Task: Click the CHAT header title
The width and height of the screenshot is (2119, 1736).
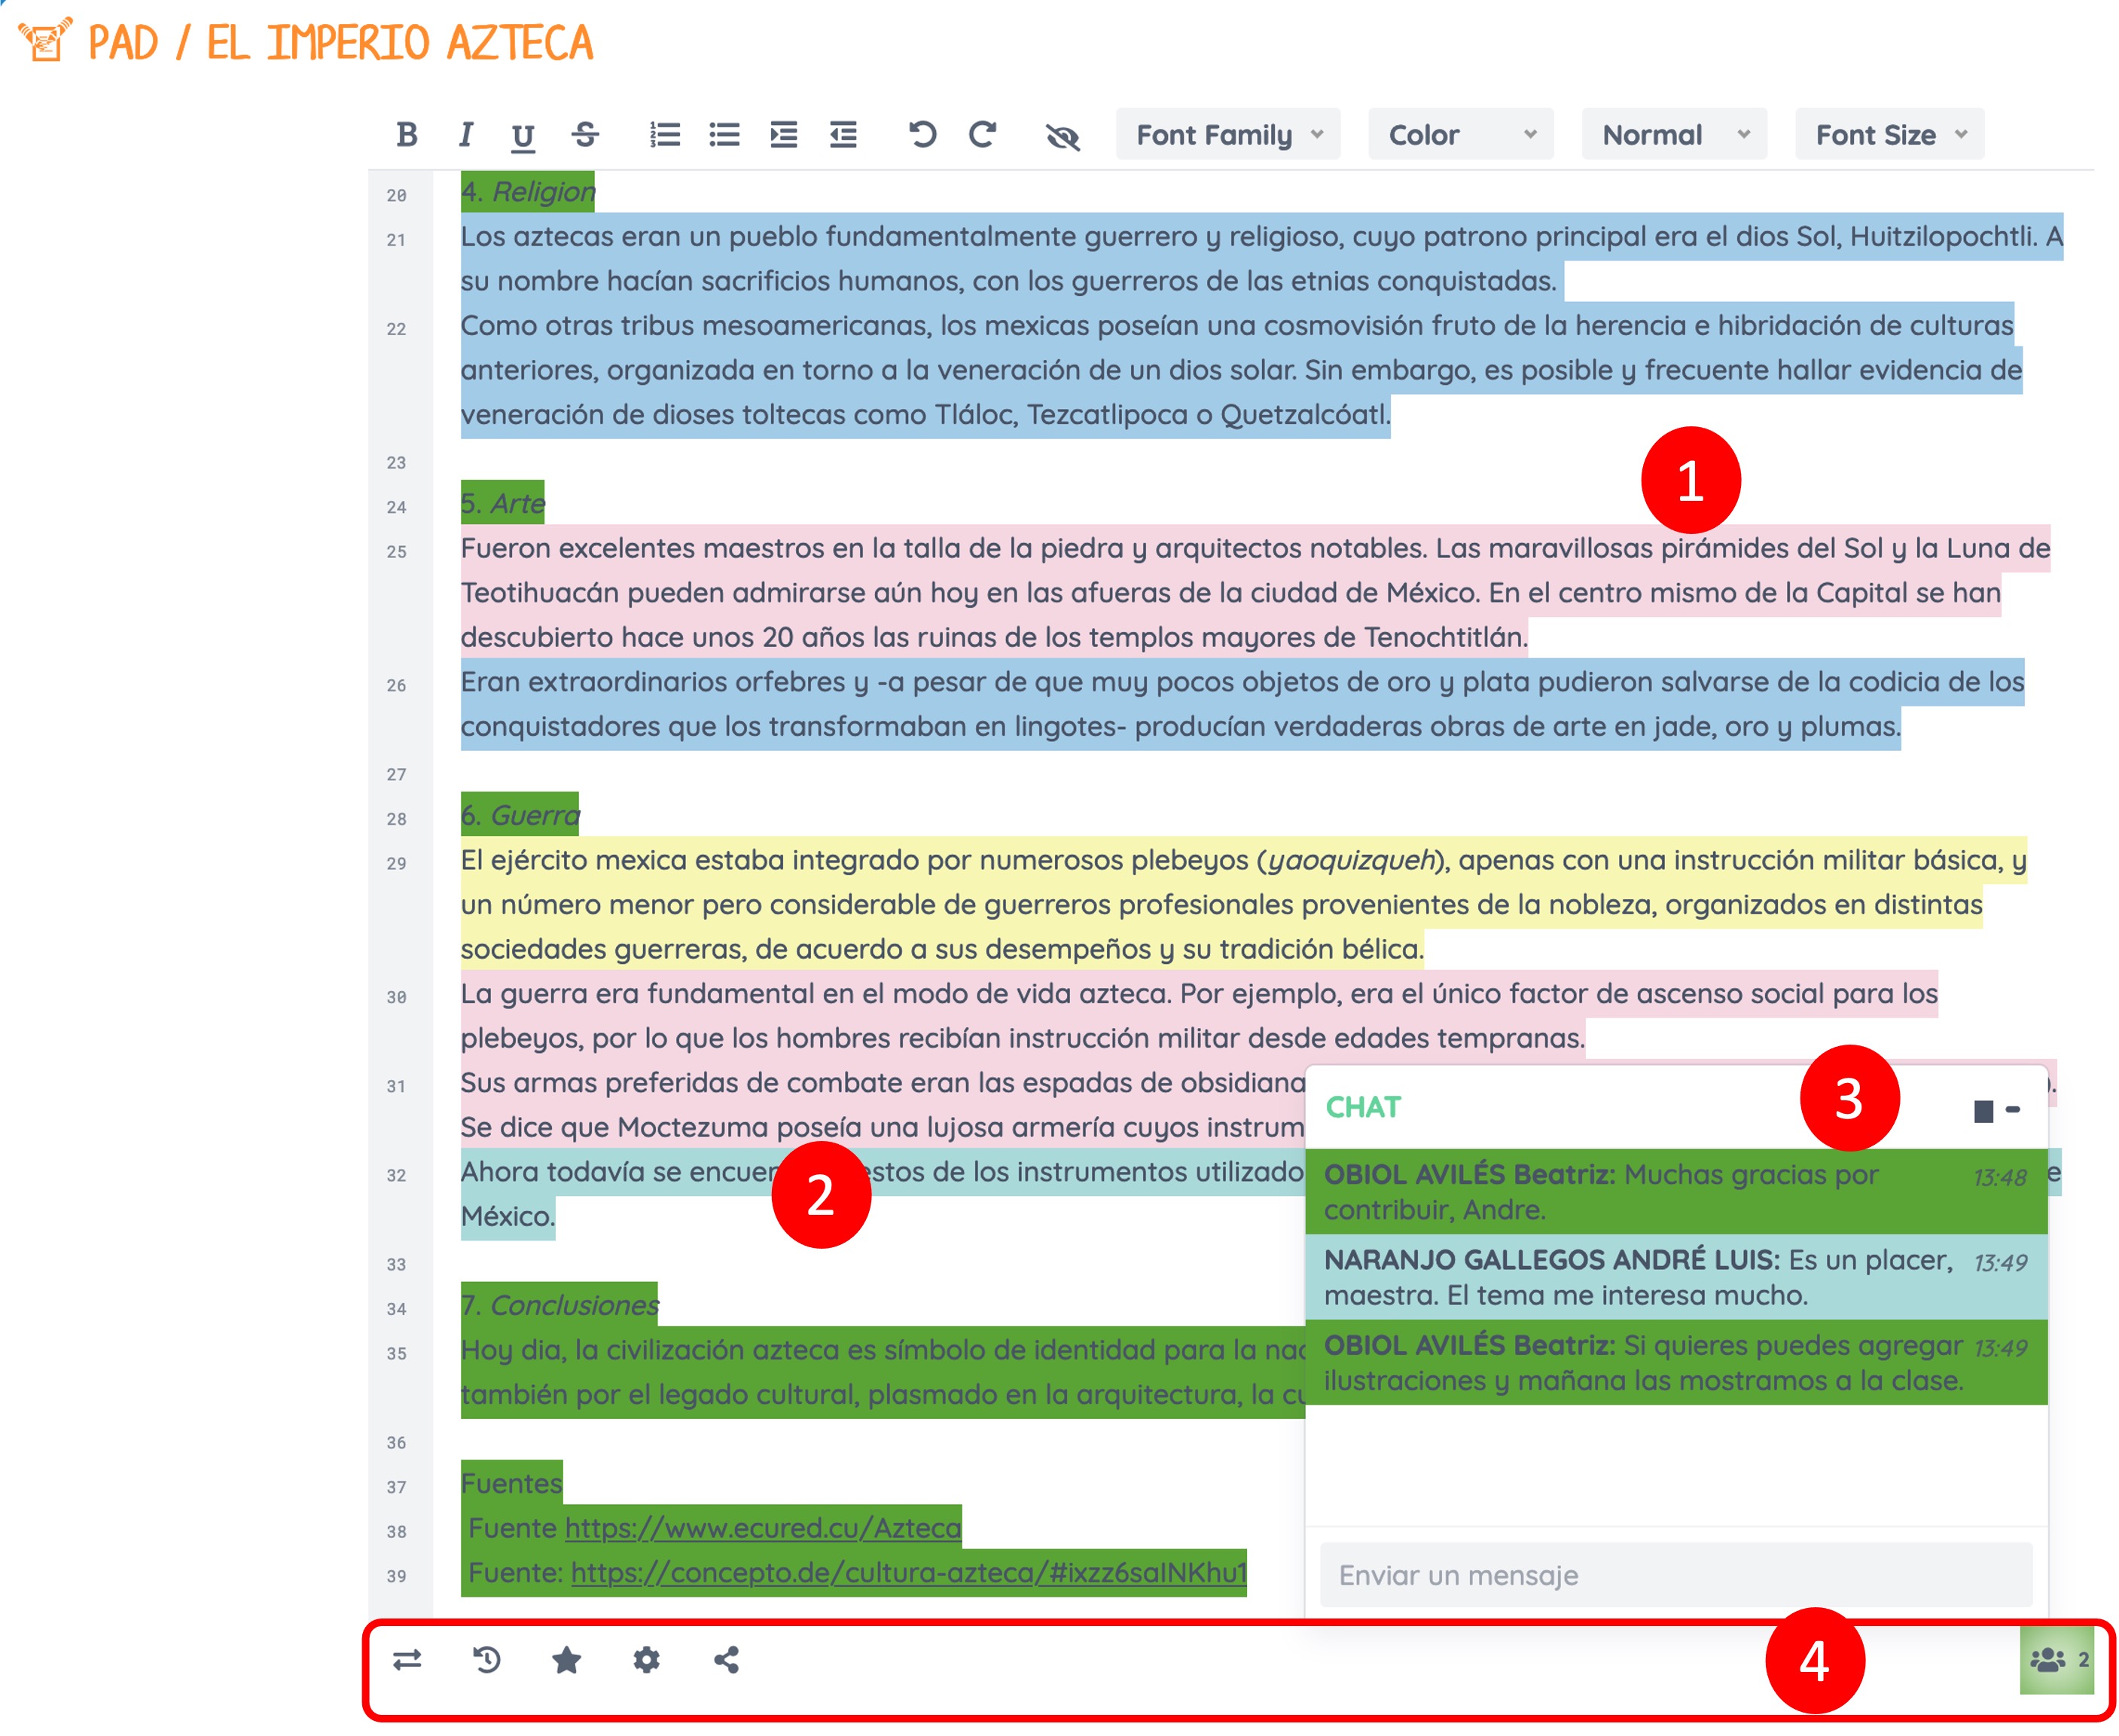Action: coord(1363,1107)
